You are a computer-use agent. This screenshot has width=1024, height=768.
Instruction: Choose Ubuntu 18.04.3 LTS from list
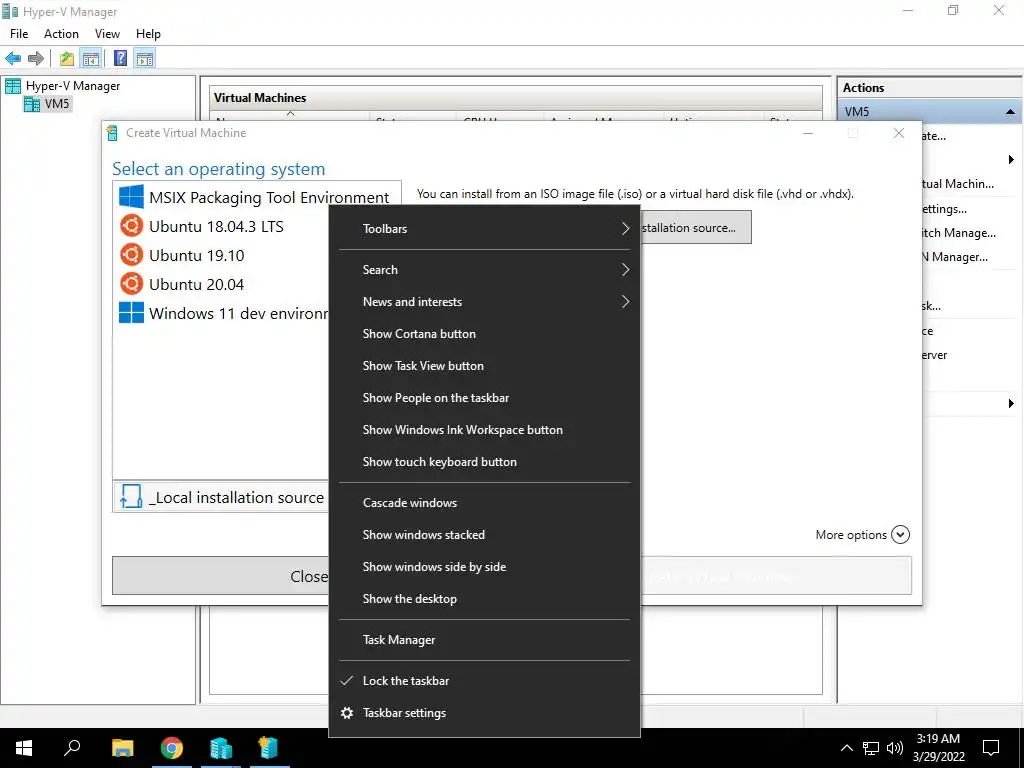222,227
